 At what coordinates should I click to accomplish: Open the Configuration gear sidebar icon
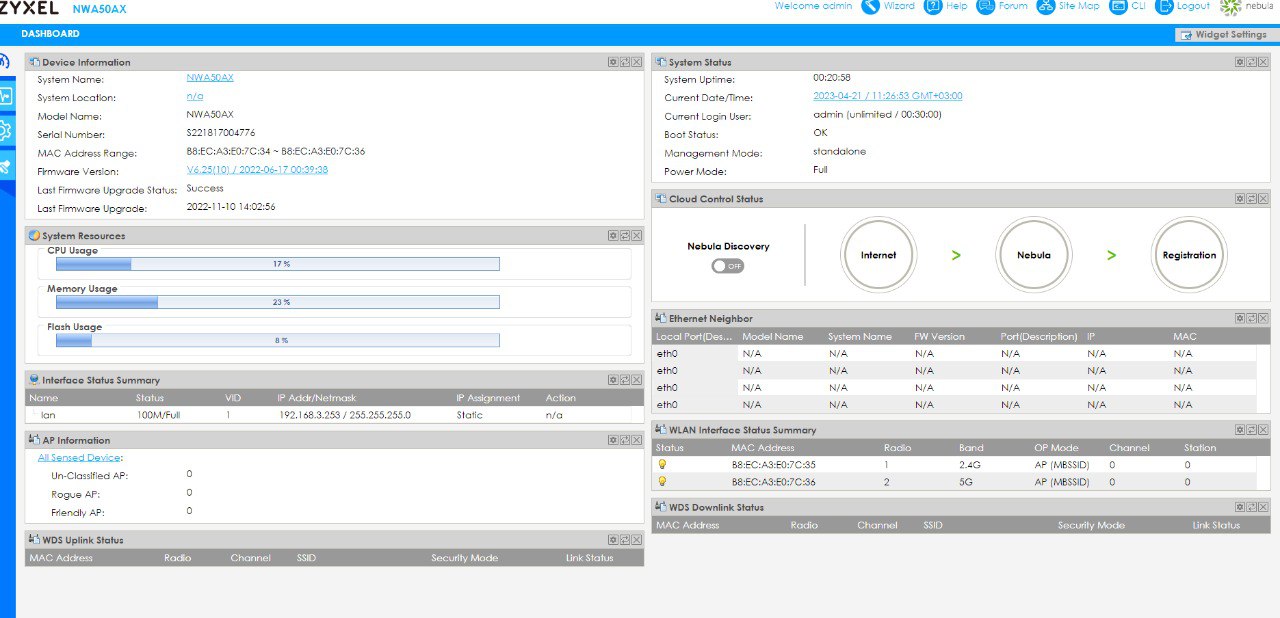6,131
